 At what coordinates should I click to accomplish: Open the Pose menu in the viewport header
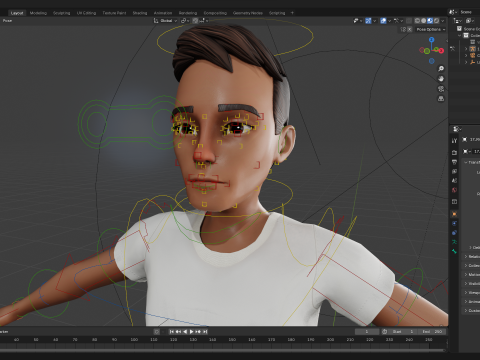7,21
